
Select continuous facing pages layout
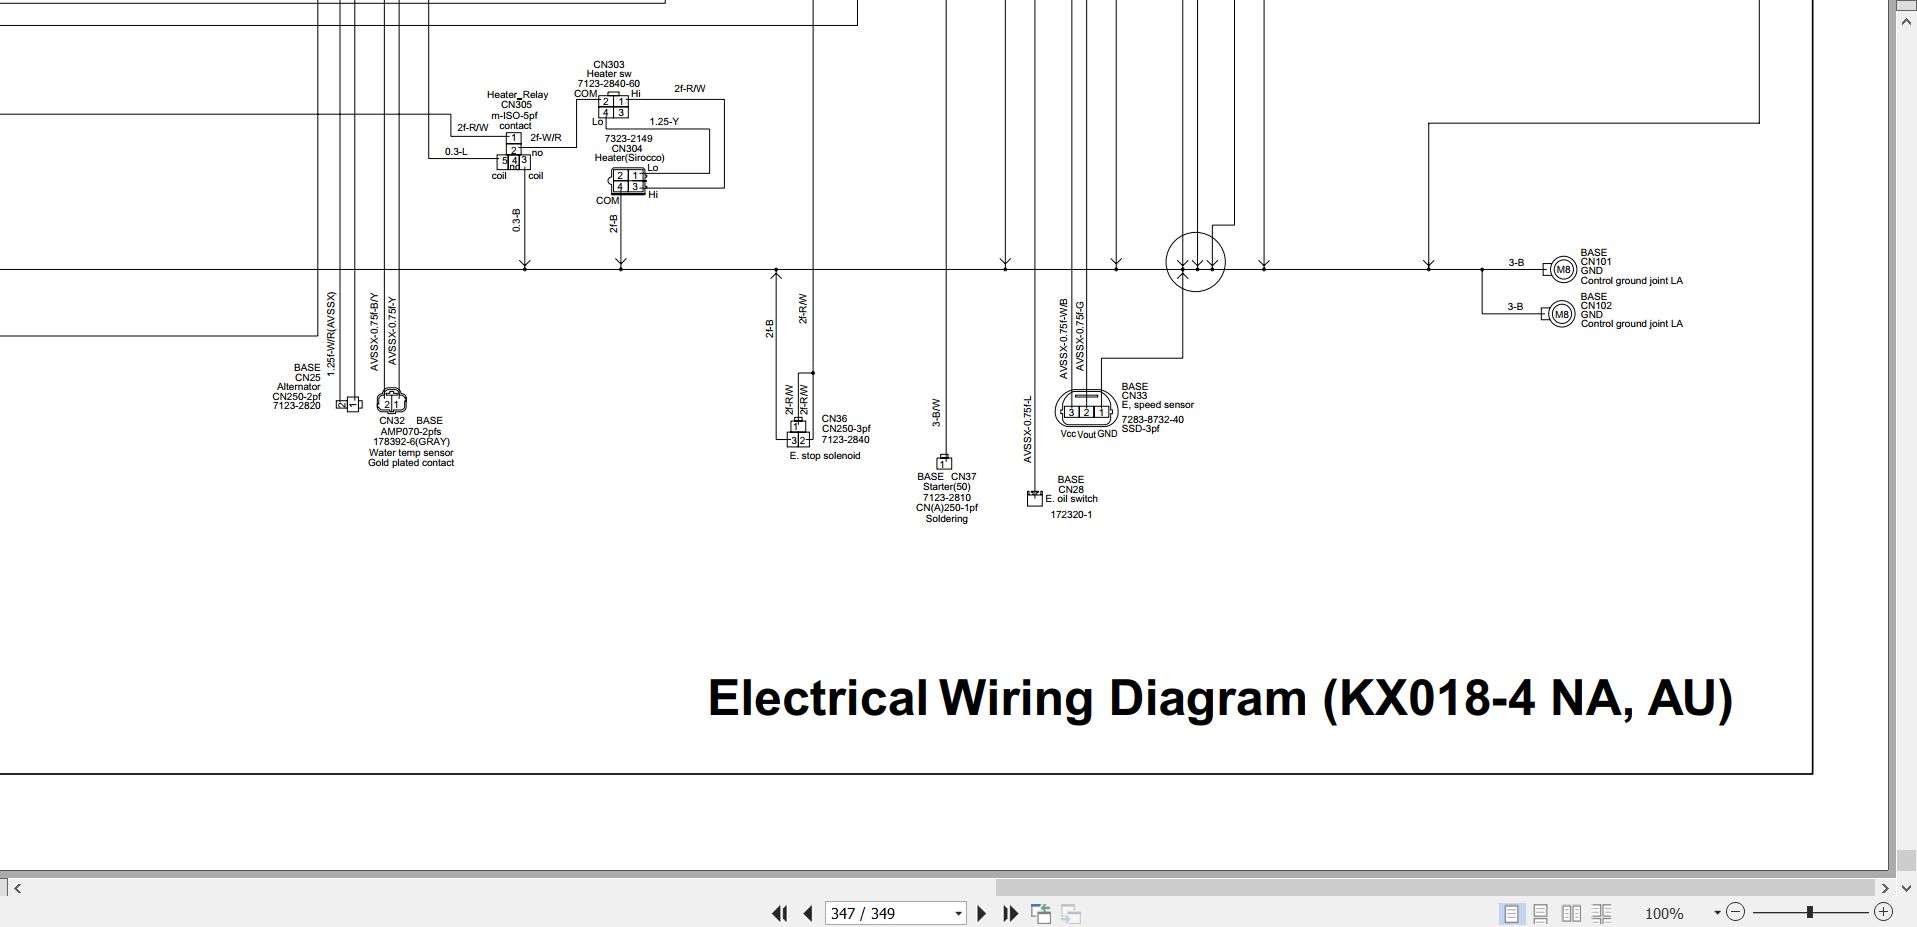coord(1602,913)
